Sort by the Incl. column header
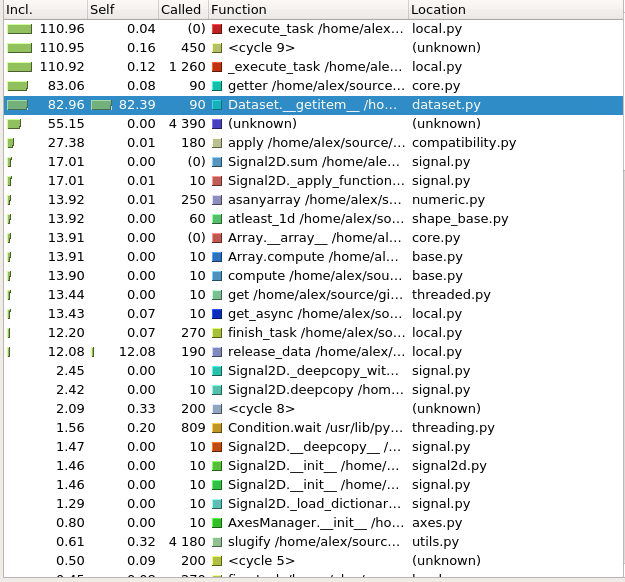 pos(45,10)
